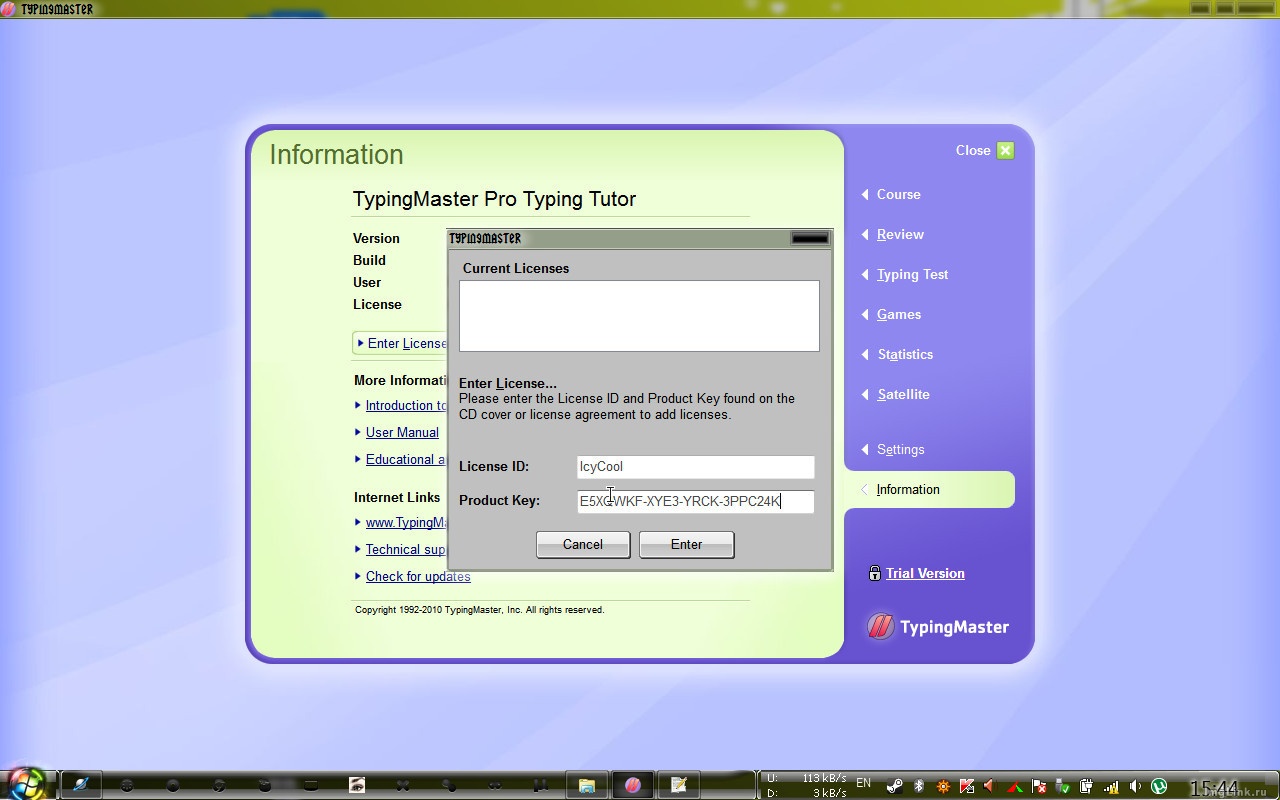Click the TypingMaster taskbar button
The image size is (1280, 800).
point(632,785)
